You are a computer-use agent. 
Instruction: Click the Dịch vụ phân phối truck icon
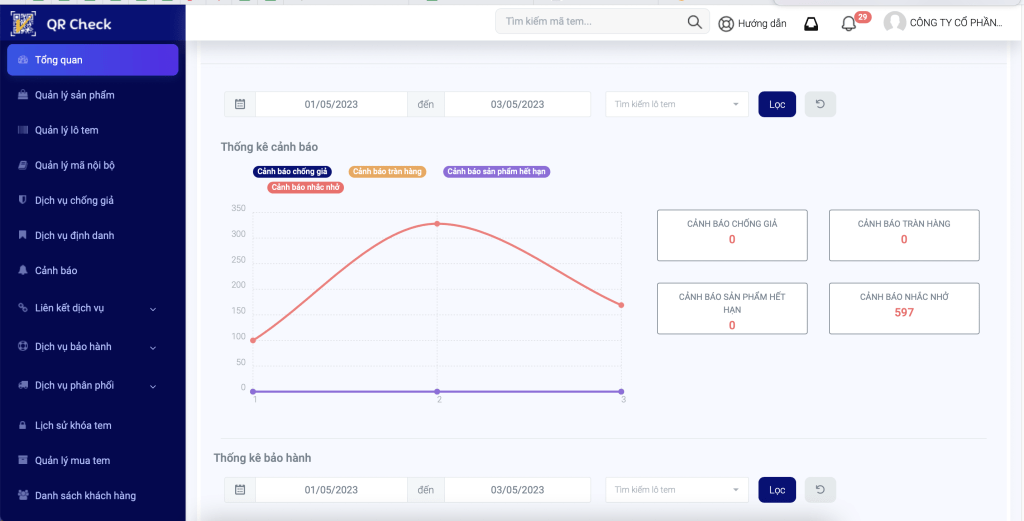23,385
